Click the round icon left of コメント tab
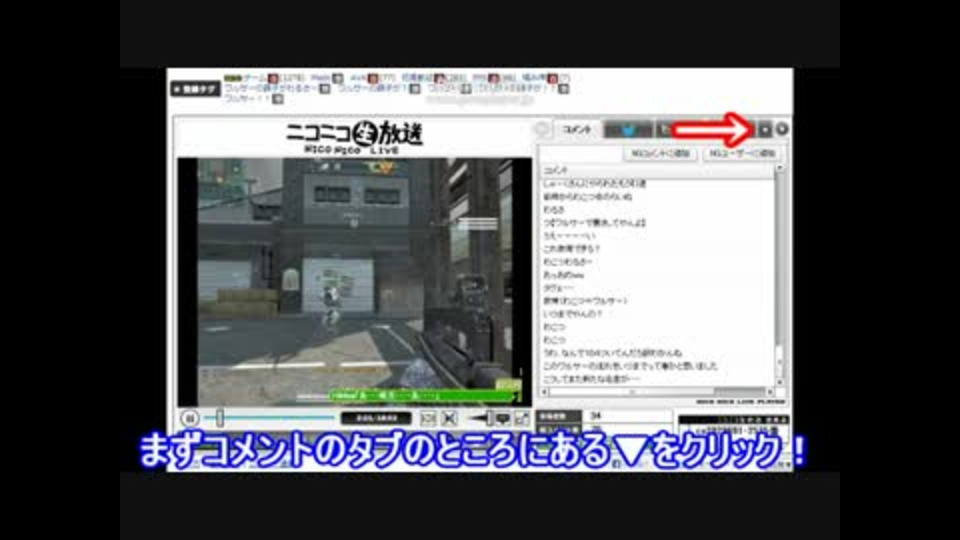The width and height of the screenshot is (960, 540). point(541,129)
